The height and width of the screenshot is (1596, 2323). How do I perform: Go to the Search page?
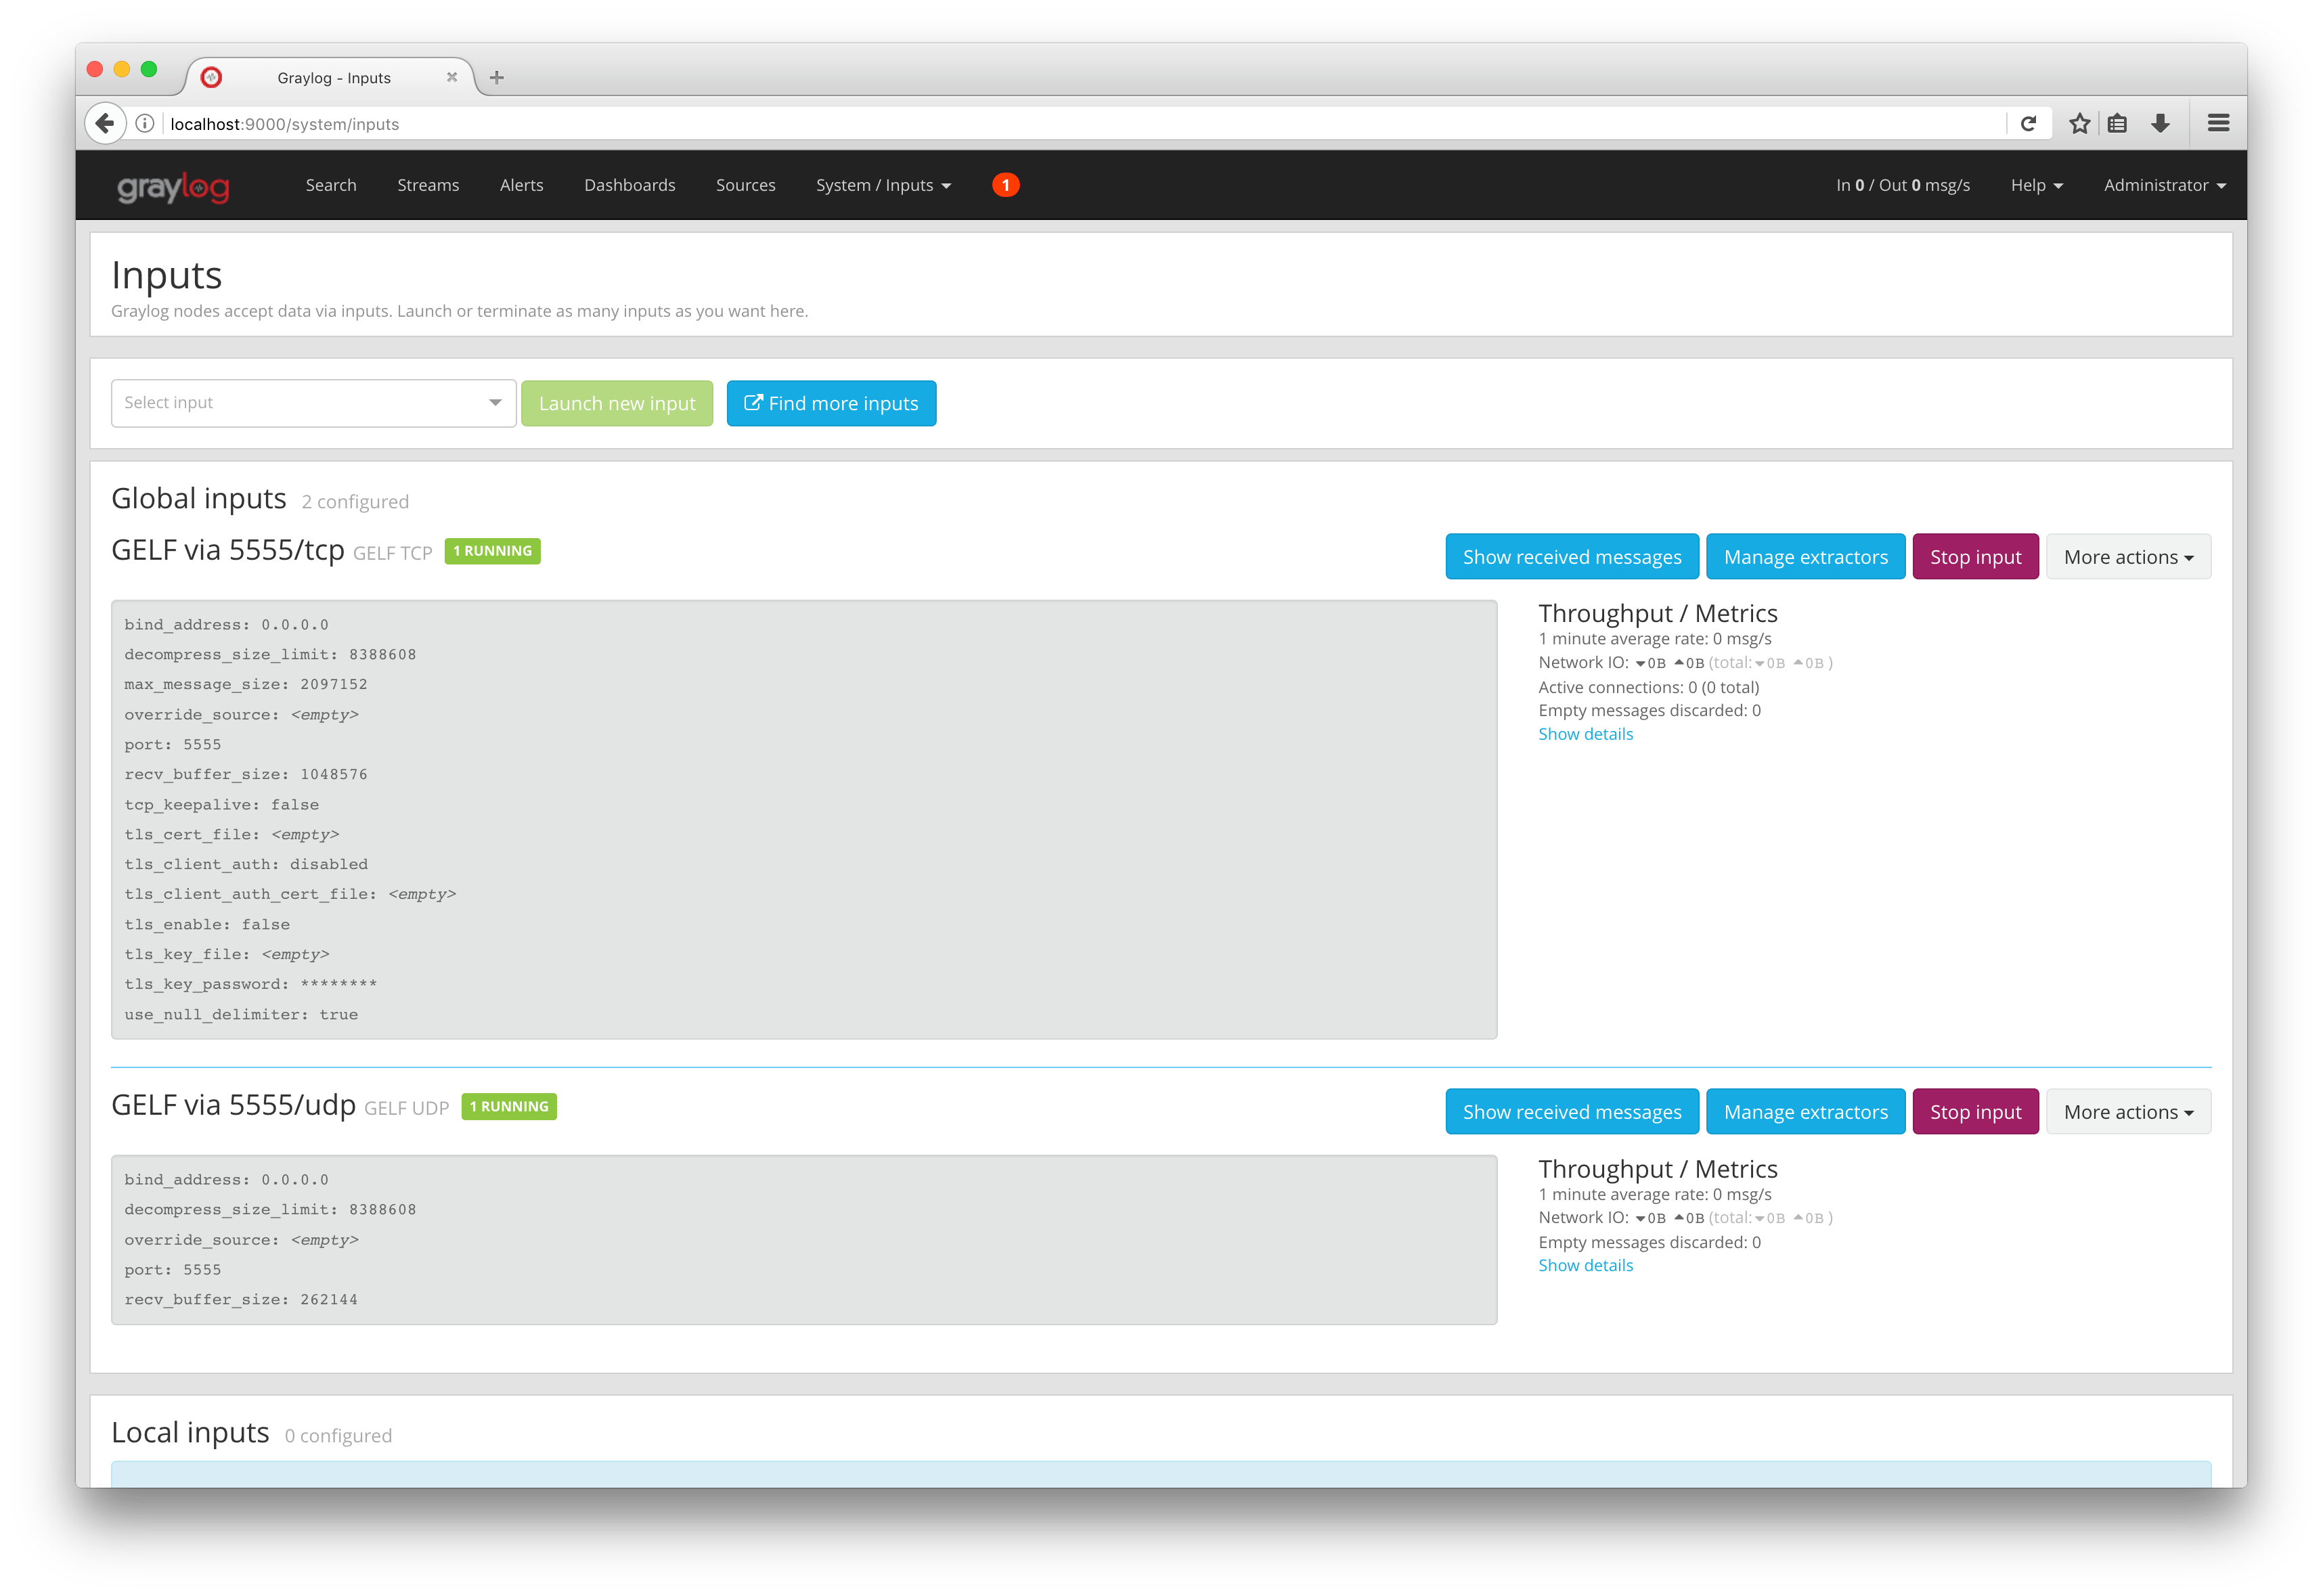(x=331, y=185)
